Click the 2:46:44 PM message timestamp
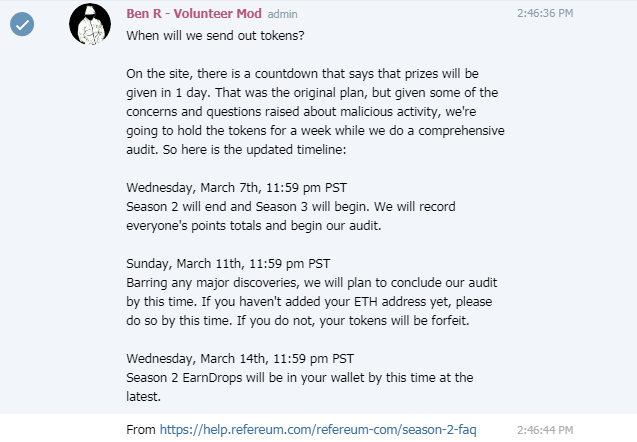 click(x=545, y=429)
